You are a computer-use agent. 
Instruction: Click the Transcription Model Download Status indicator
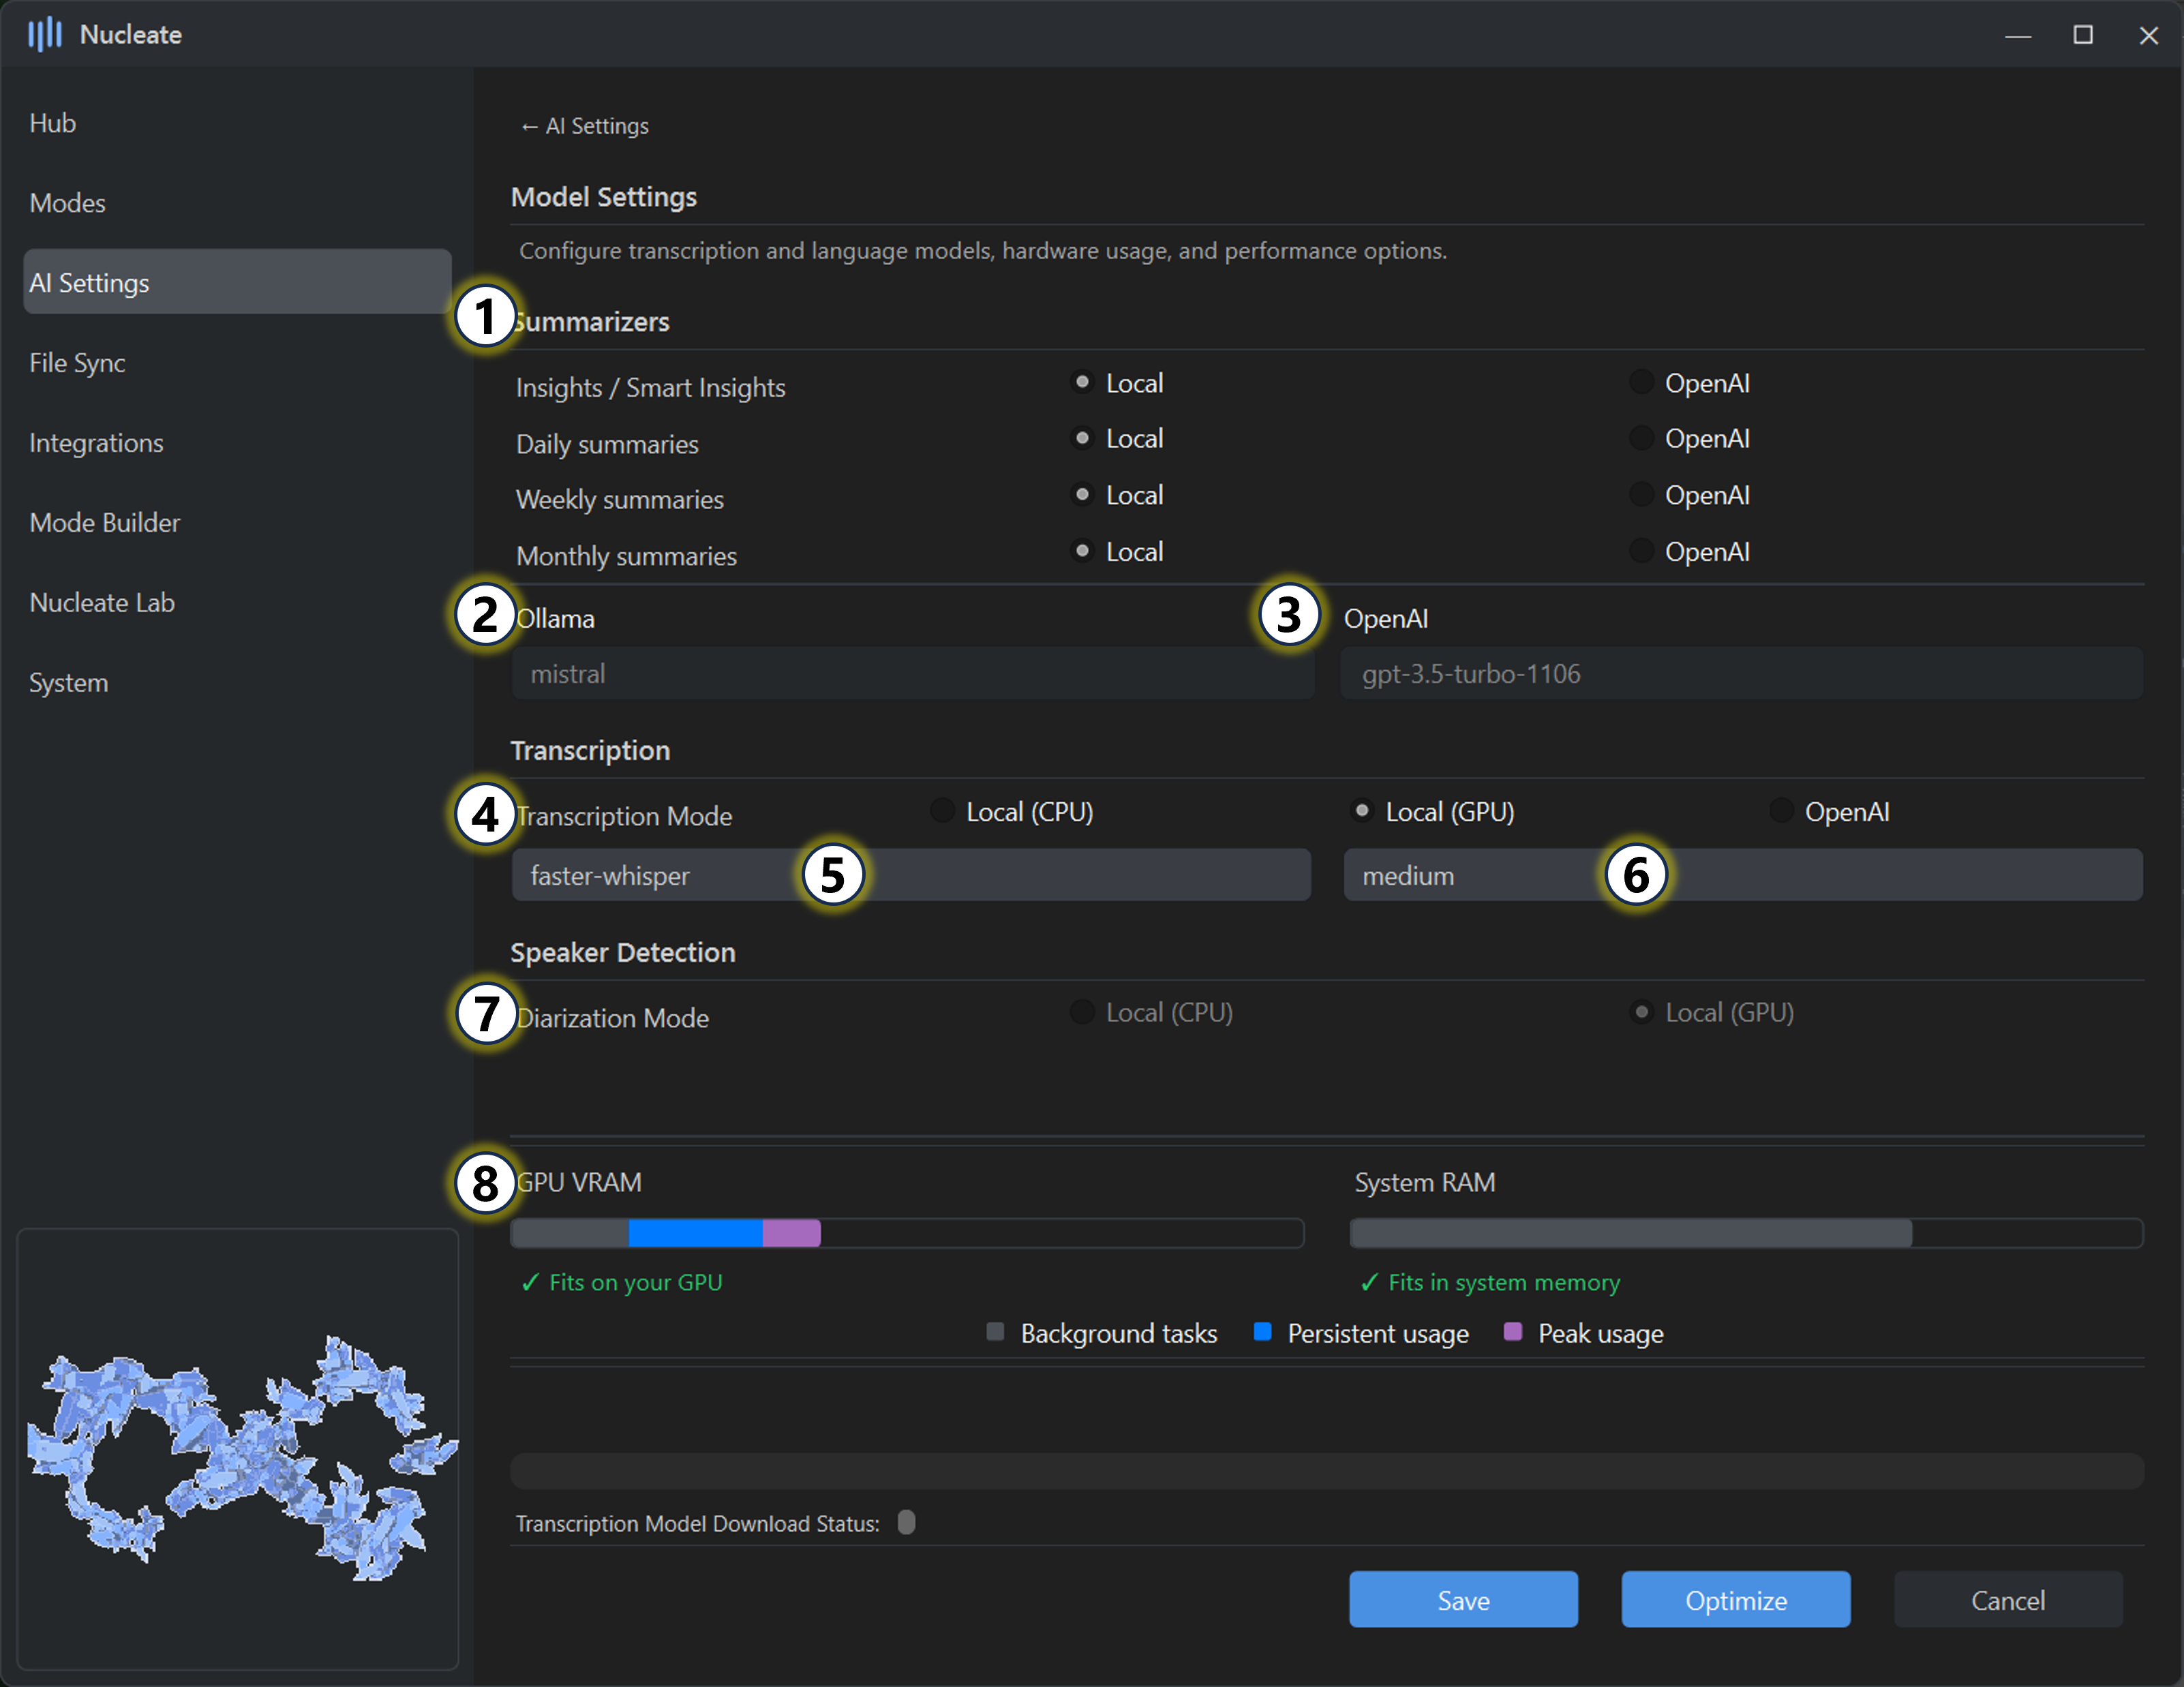pos(906,1522)
